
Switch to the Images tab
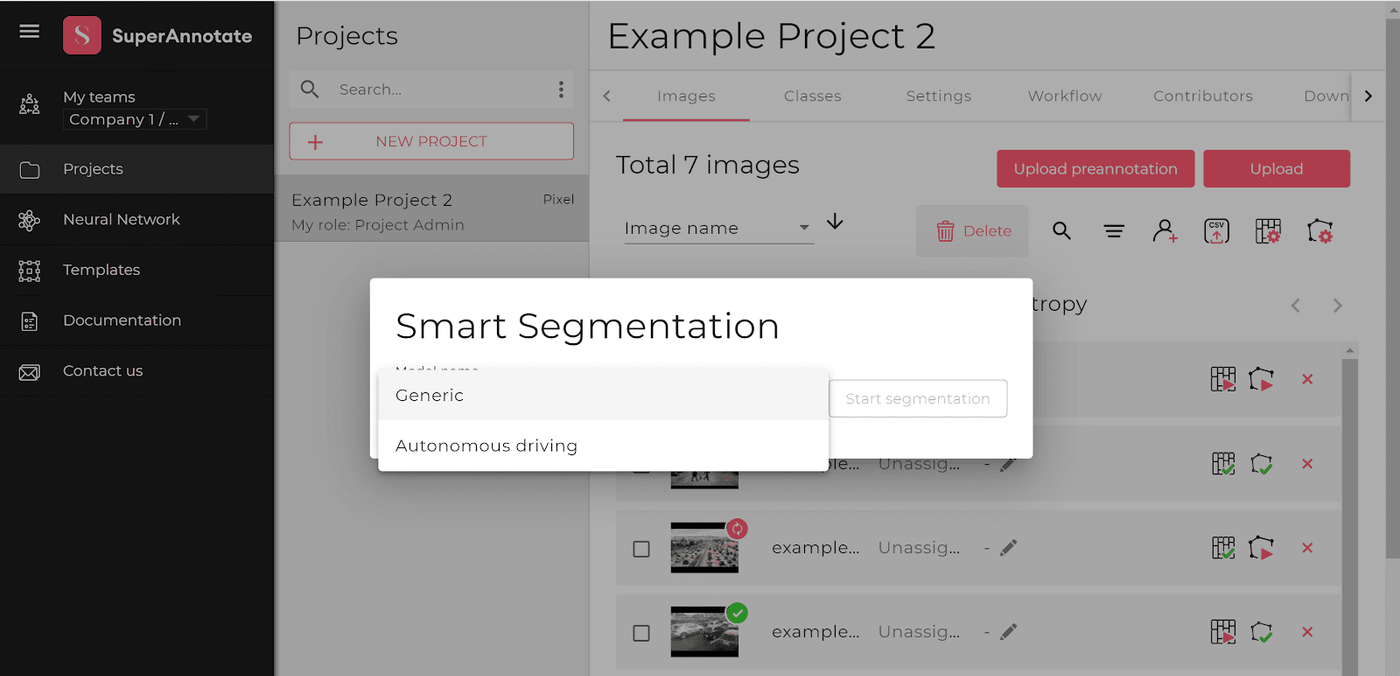[686, 96]
